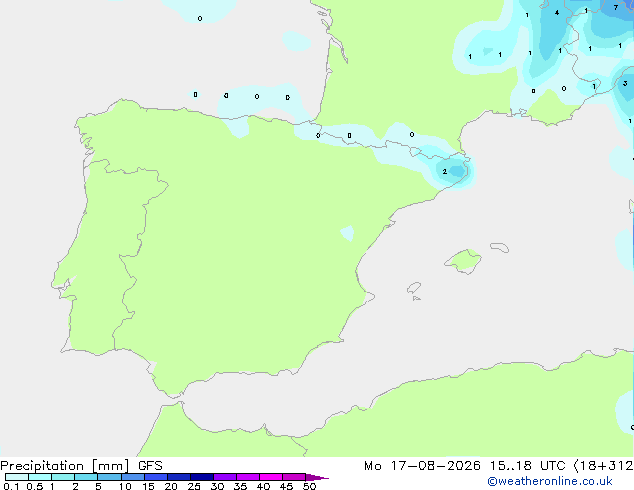
Task: Click the 0.1–0.5 mm palest legend swatch
Action: (17, 477)
